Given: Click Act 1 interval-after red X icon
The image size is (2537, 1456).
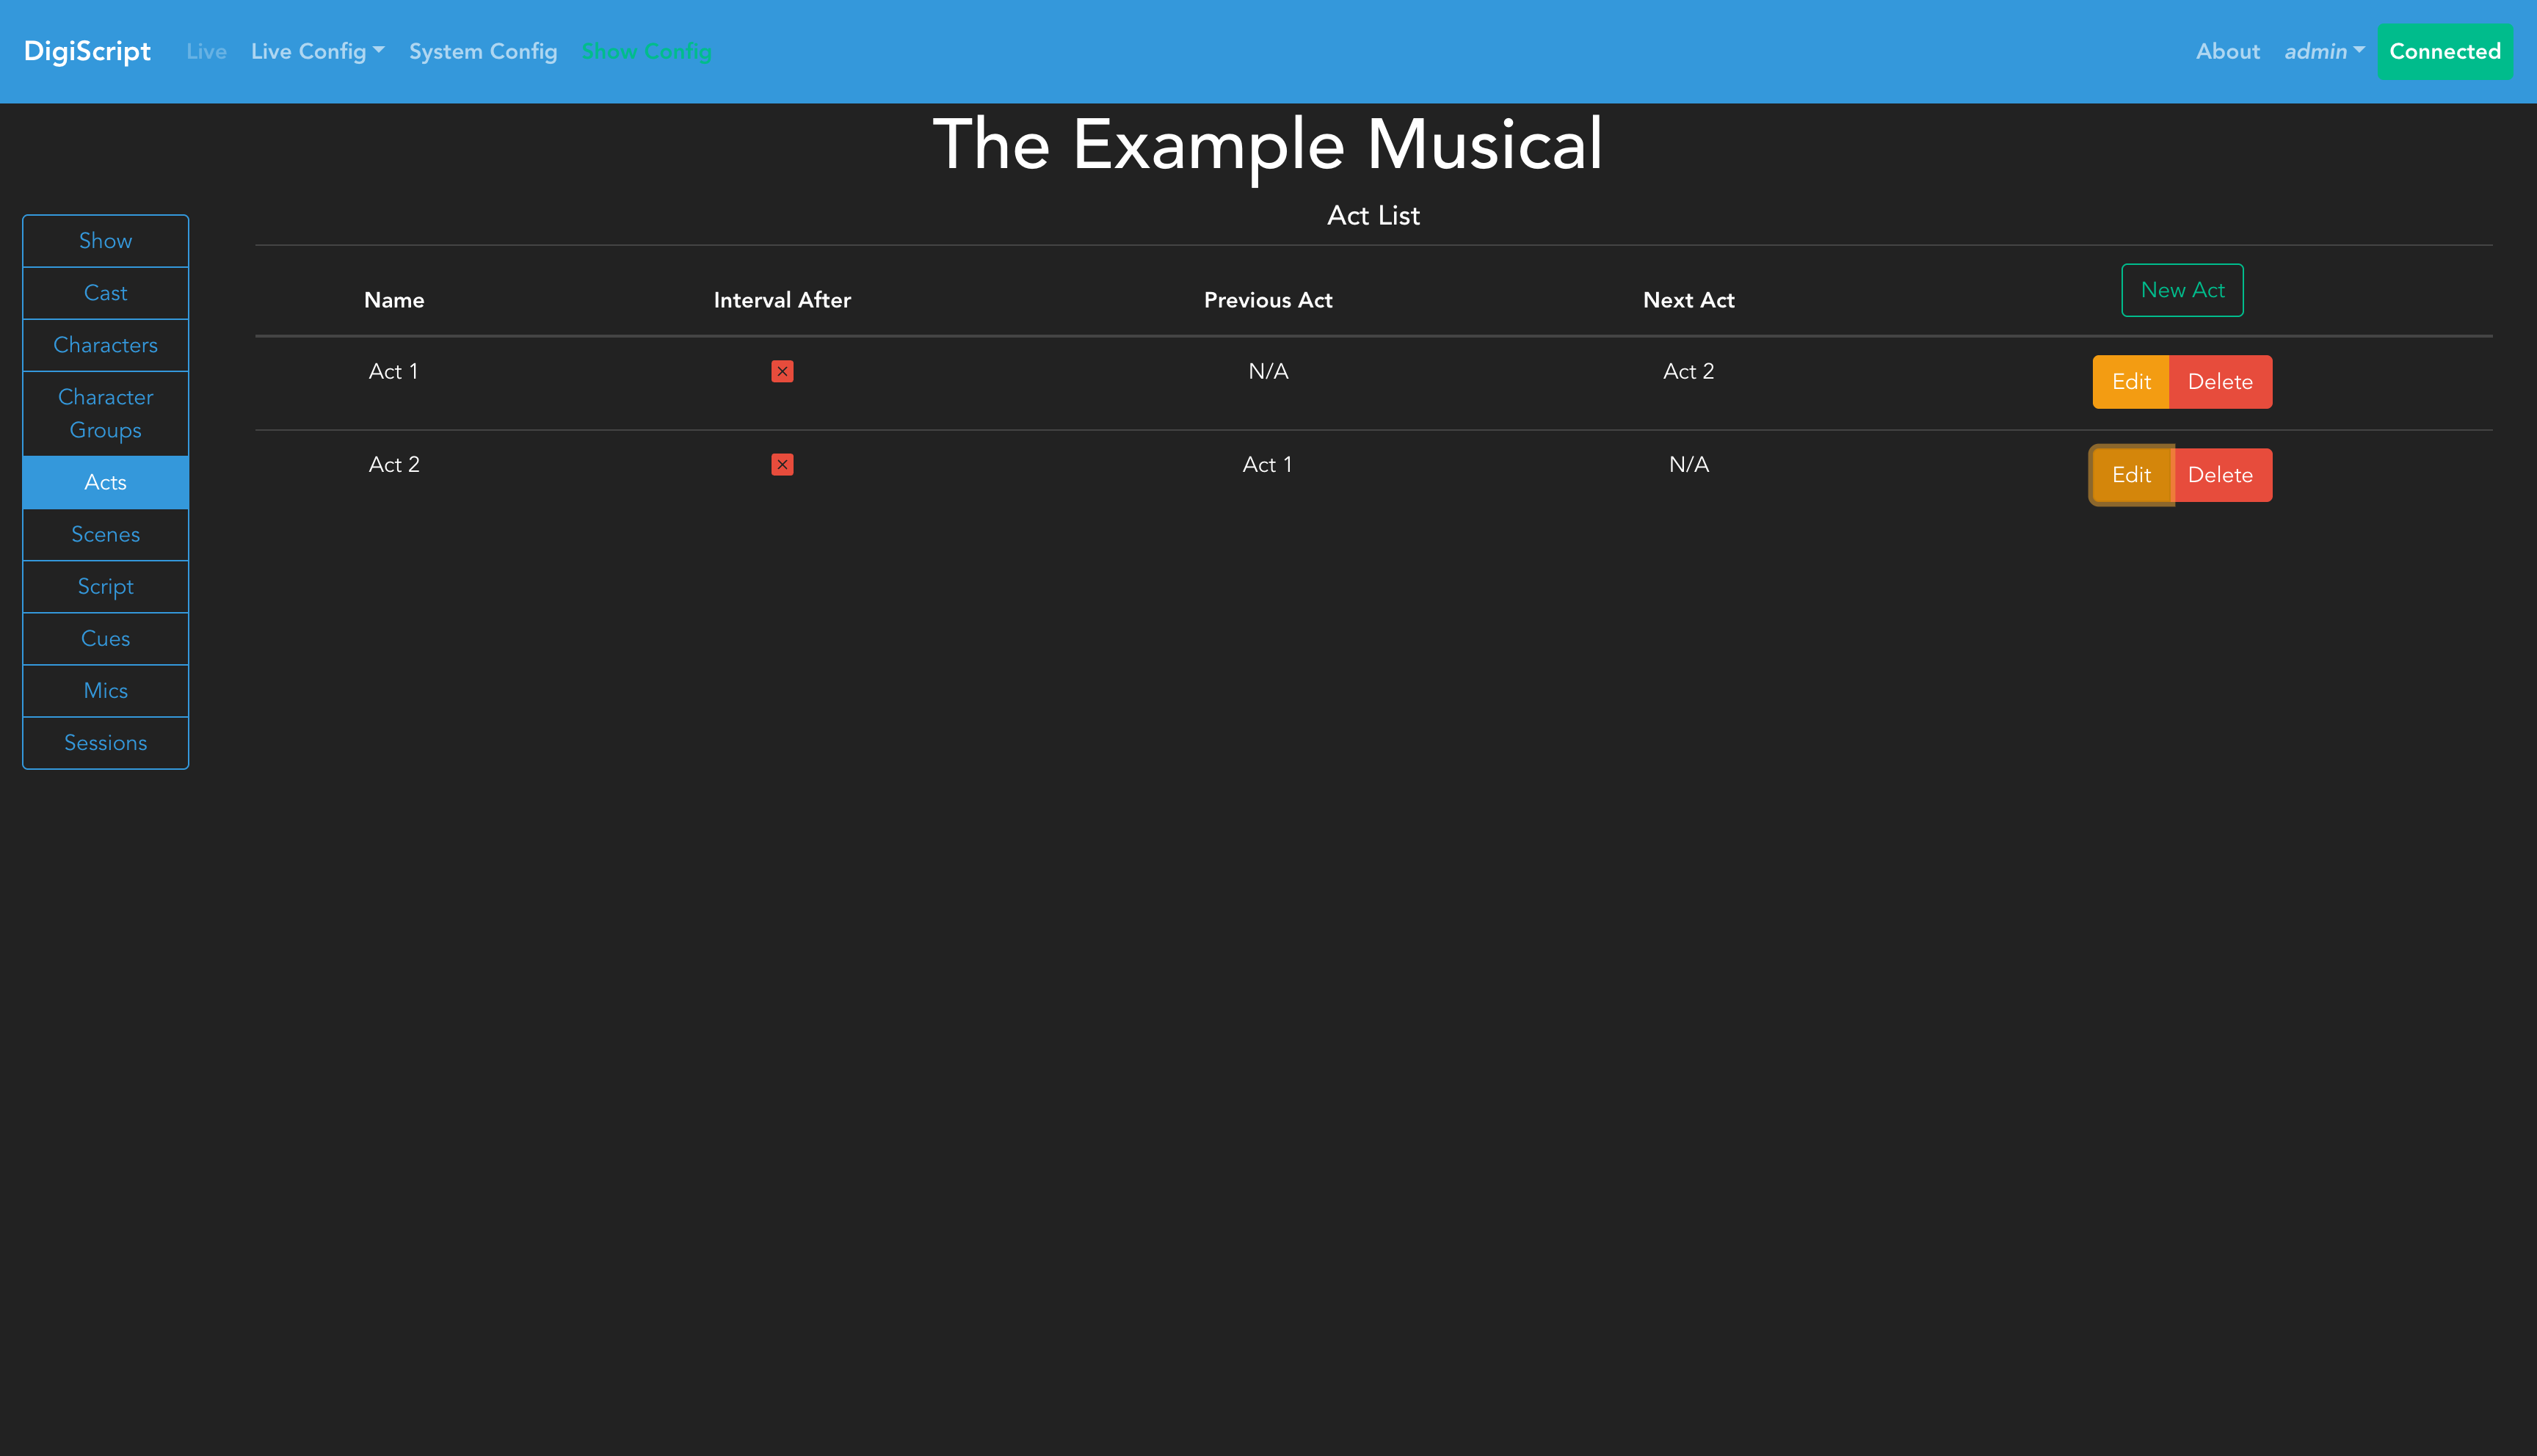Looking at the screenshot, I should pyautogui.click(x=782, y=371).
